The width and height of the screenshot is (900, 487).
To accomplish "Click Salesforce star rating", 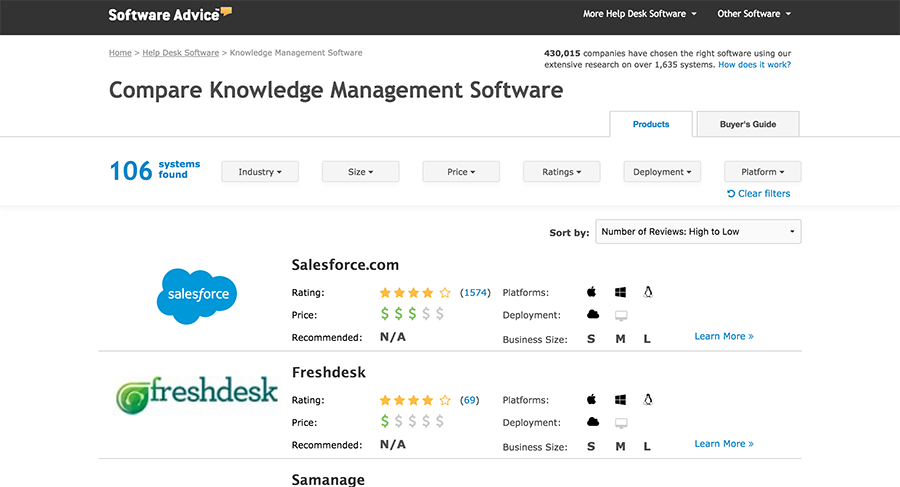I will [x=415, y=293].
